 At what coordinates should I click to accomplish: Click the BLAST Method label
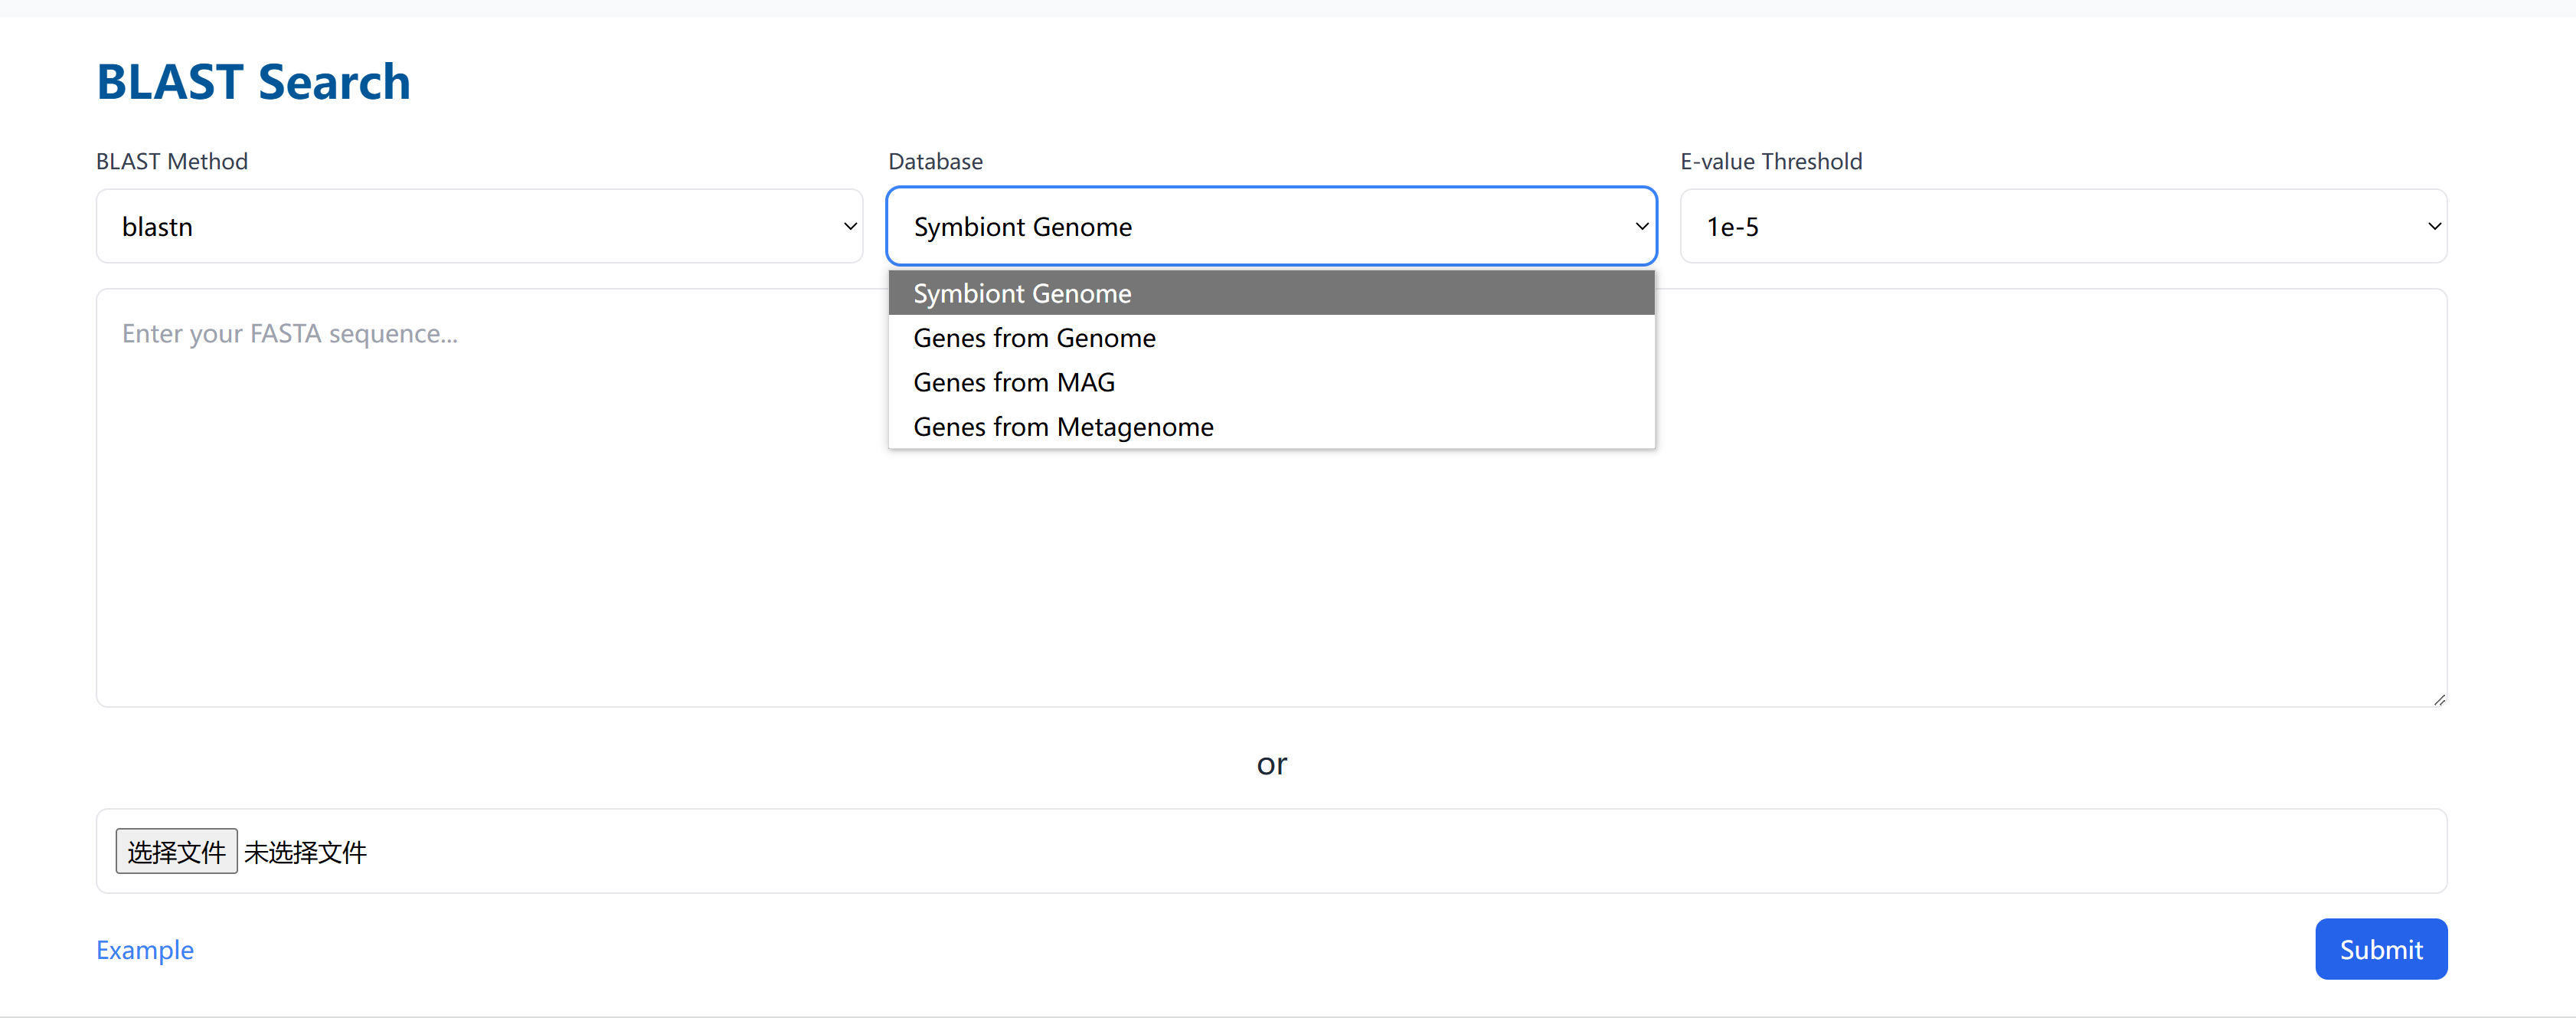172,161
